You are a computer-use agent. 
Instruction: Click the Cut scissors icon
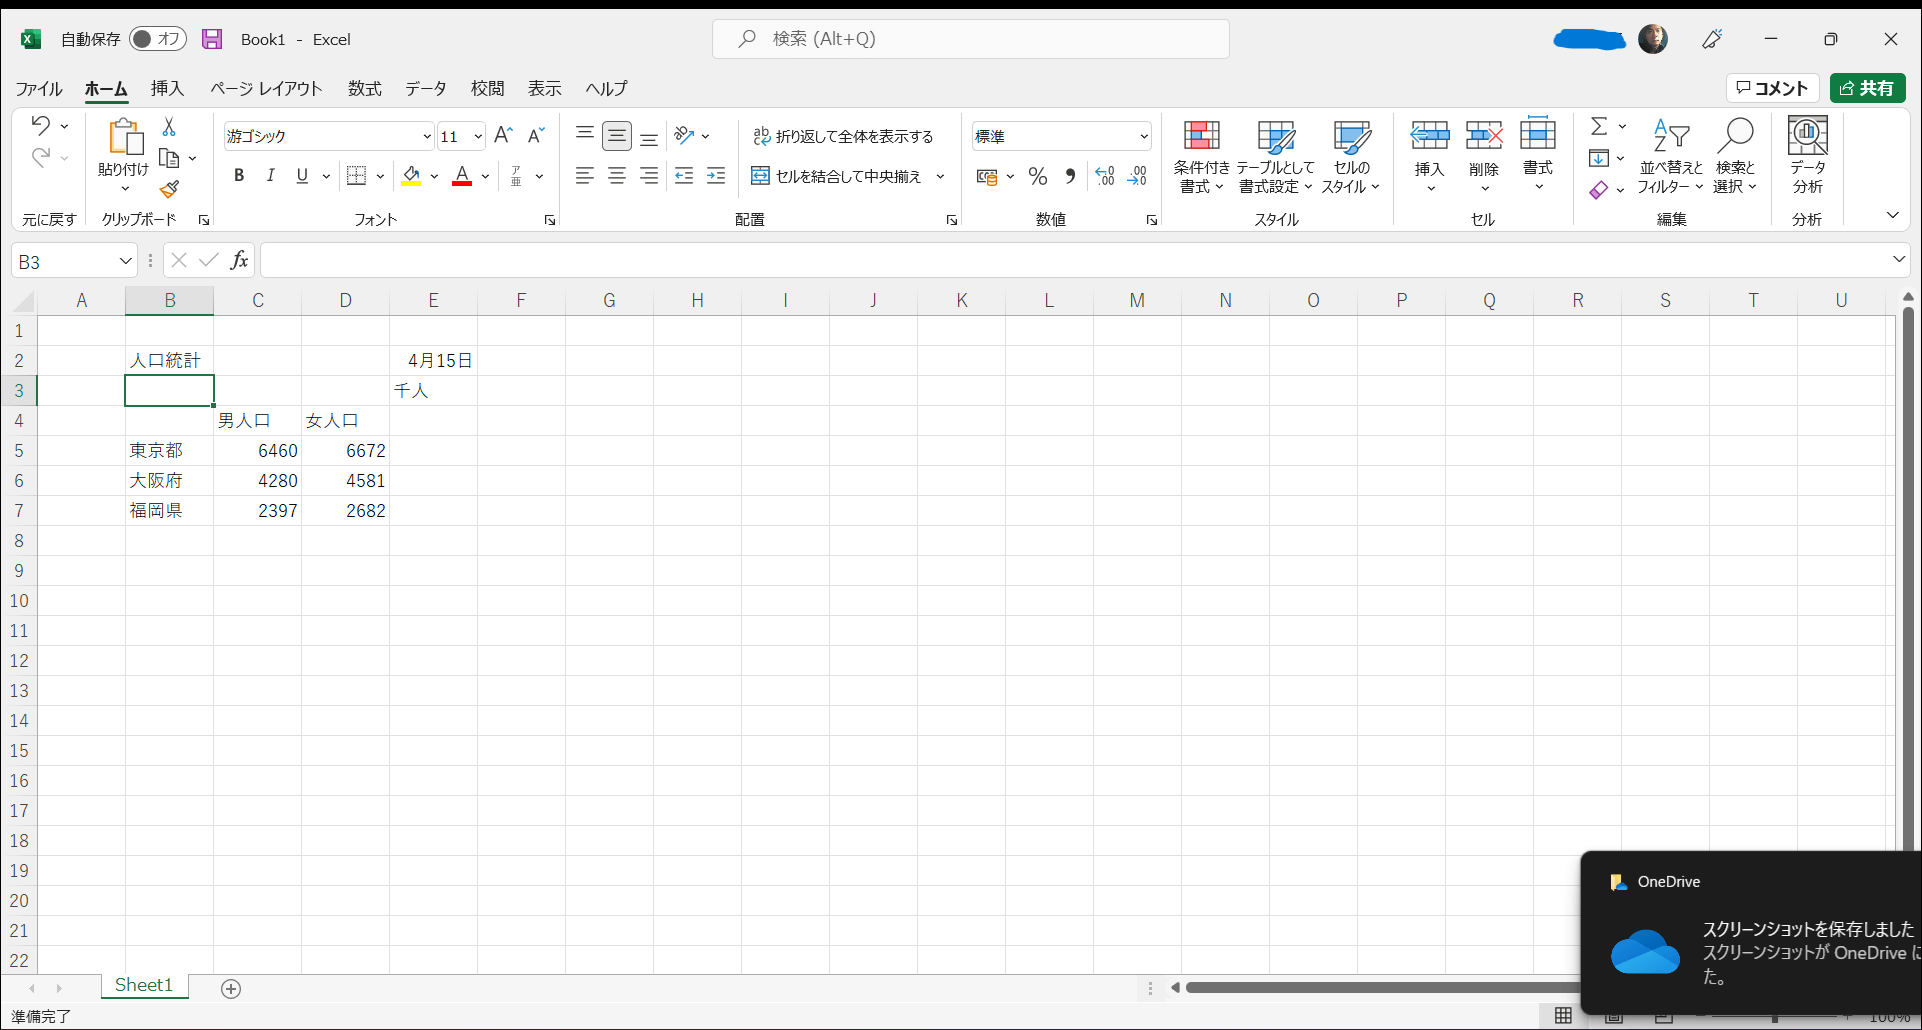(x=169, y=127)
